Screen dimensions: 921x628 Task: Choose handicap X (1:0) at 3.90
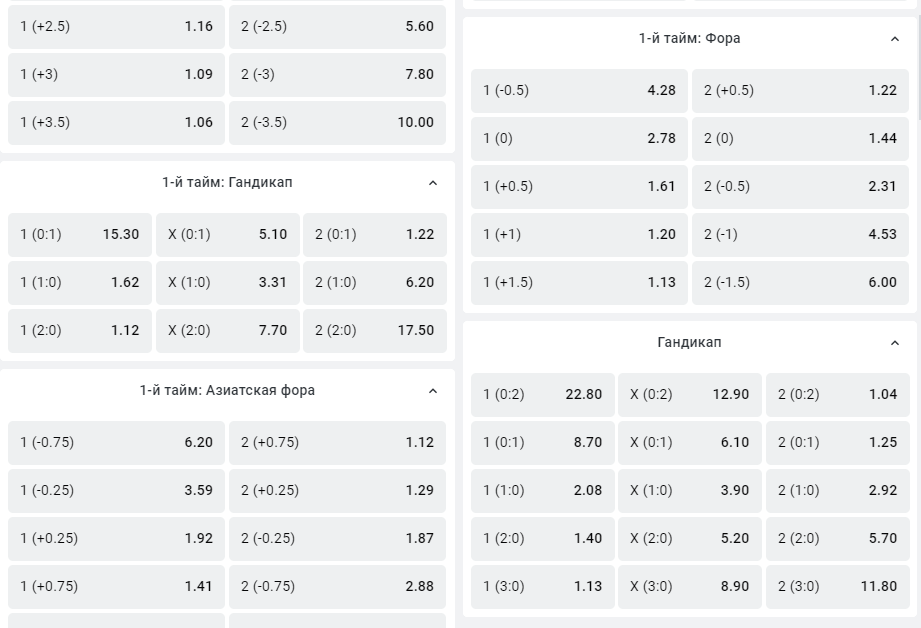(690, 491)
